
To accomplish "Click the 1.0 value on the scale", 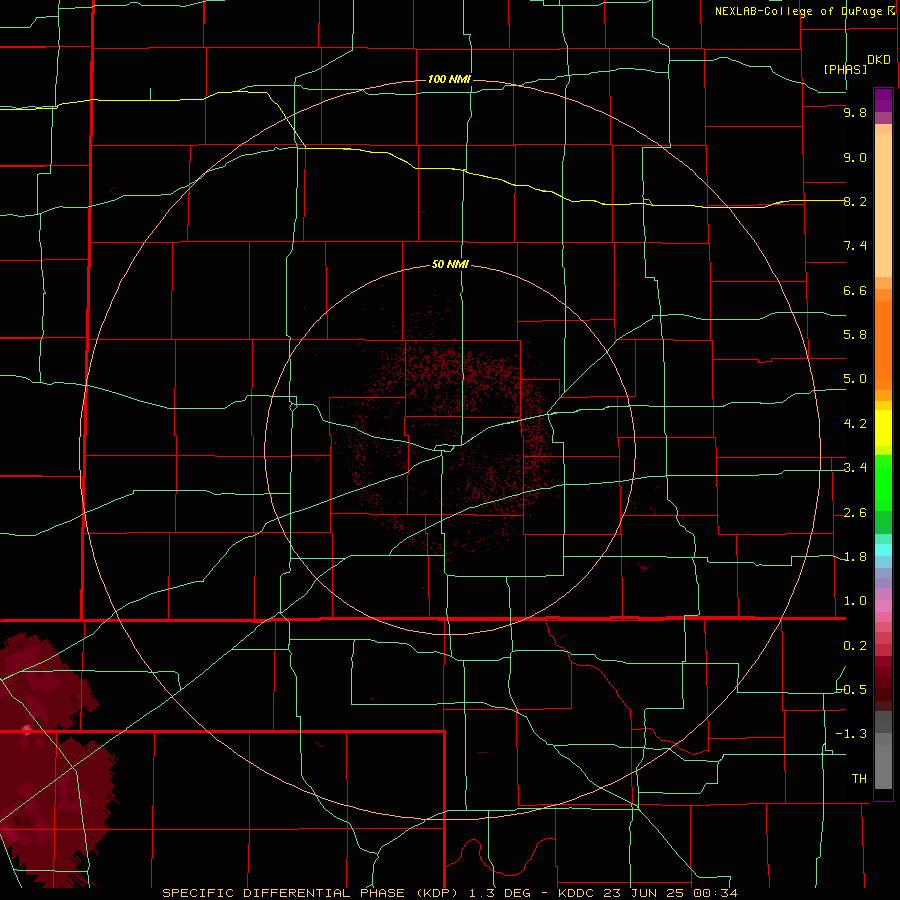I will pos(855,601).
